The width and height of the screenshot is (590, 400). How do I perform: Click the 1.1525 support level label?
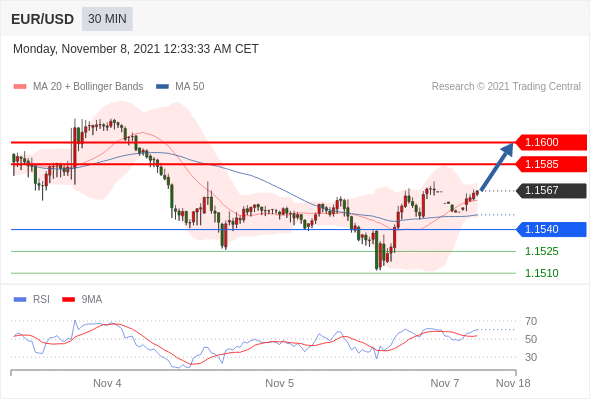pyautogui.click(x=542, y=251)
